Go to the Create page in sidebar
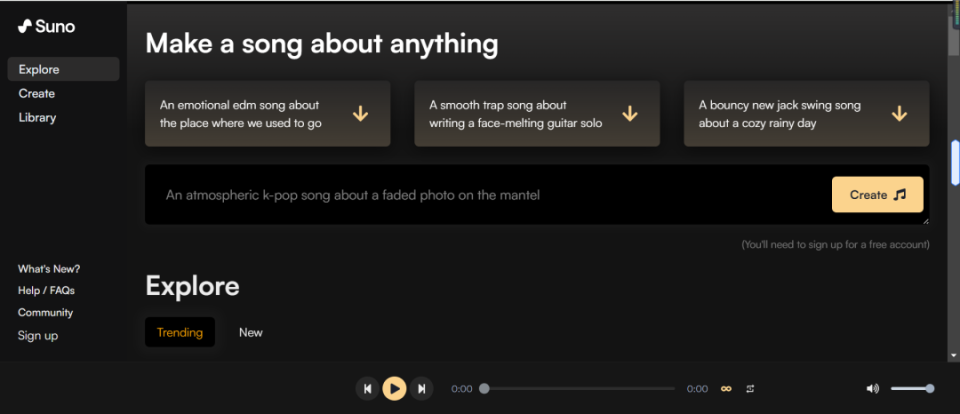 pos(37,93)
